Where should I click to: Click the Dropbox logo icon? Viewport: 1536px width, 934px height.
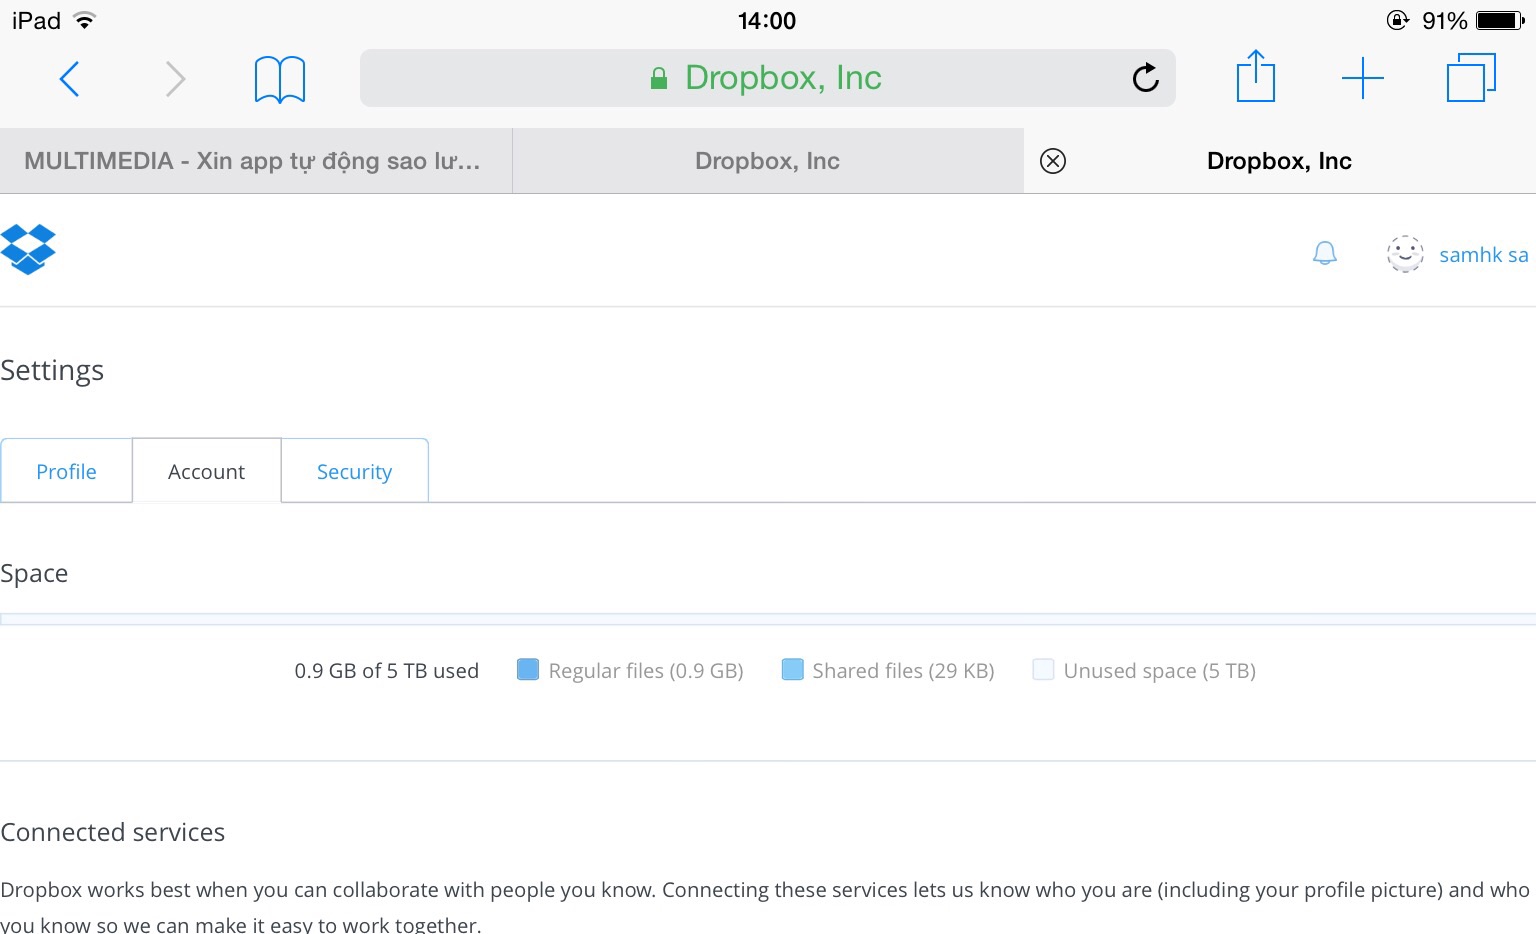click(28, 250)
